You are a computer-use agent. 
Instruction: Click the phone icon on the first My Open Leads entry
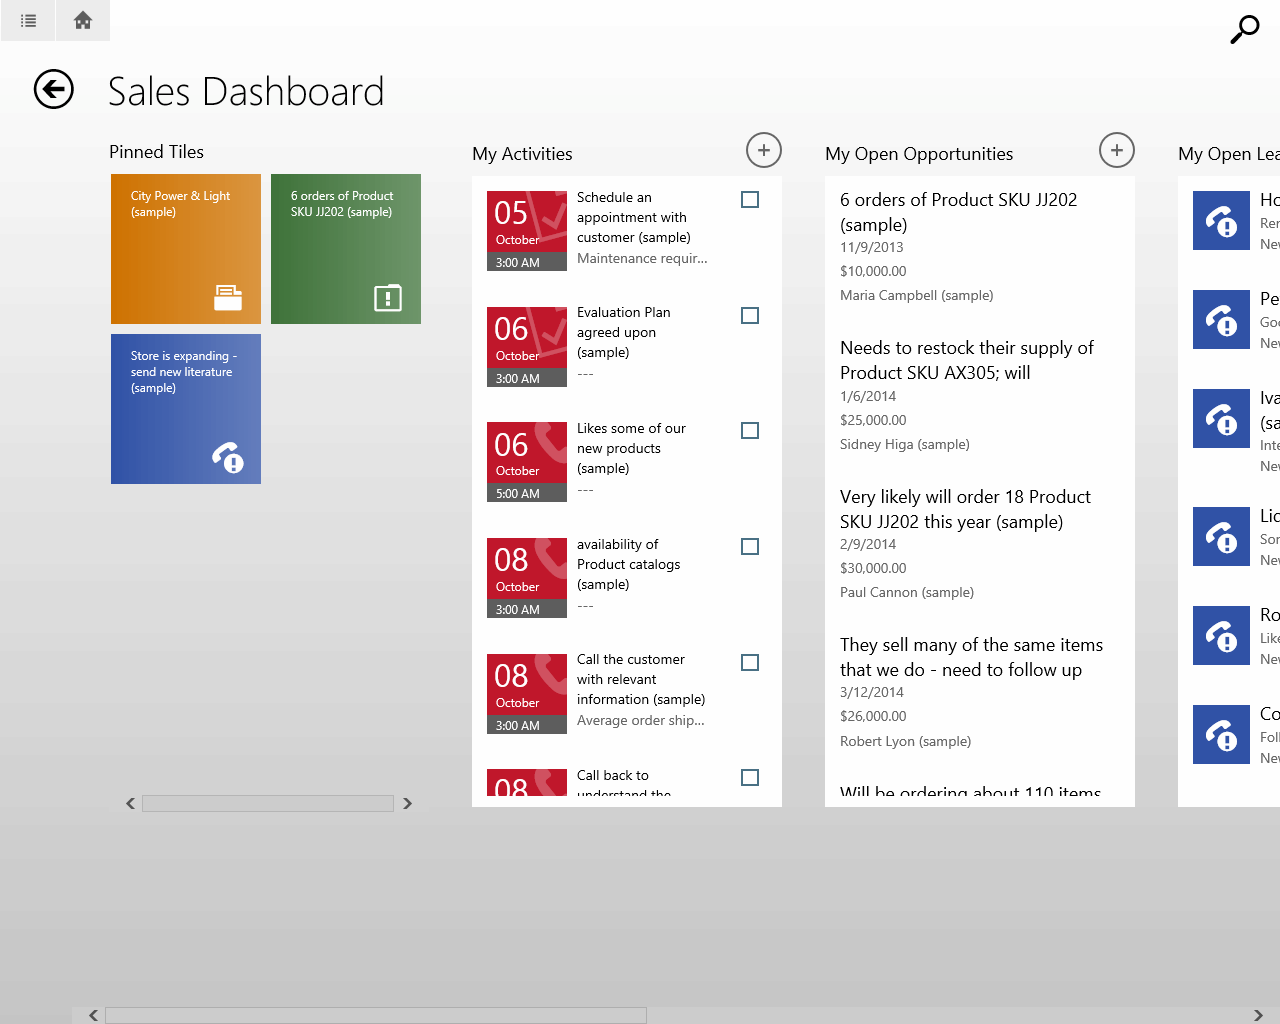1221,220
